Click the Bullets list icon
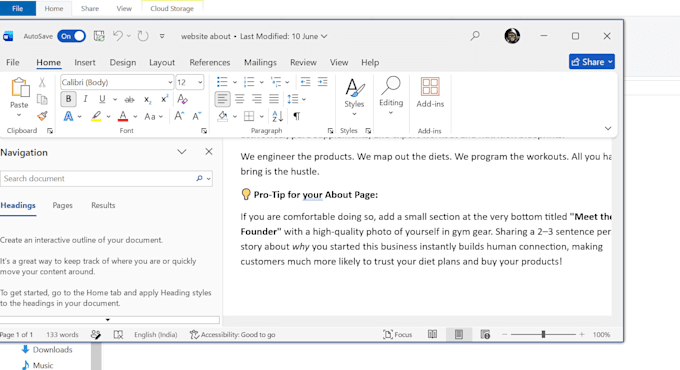This screenshot has width=680, height=370. 222,82
